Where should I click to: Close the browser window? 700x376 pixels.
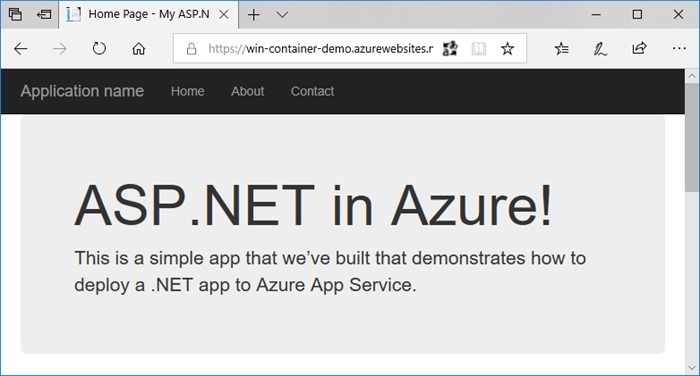pos(678,15)
